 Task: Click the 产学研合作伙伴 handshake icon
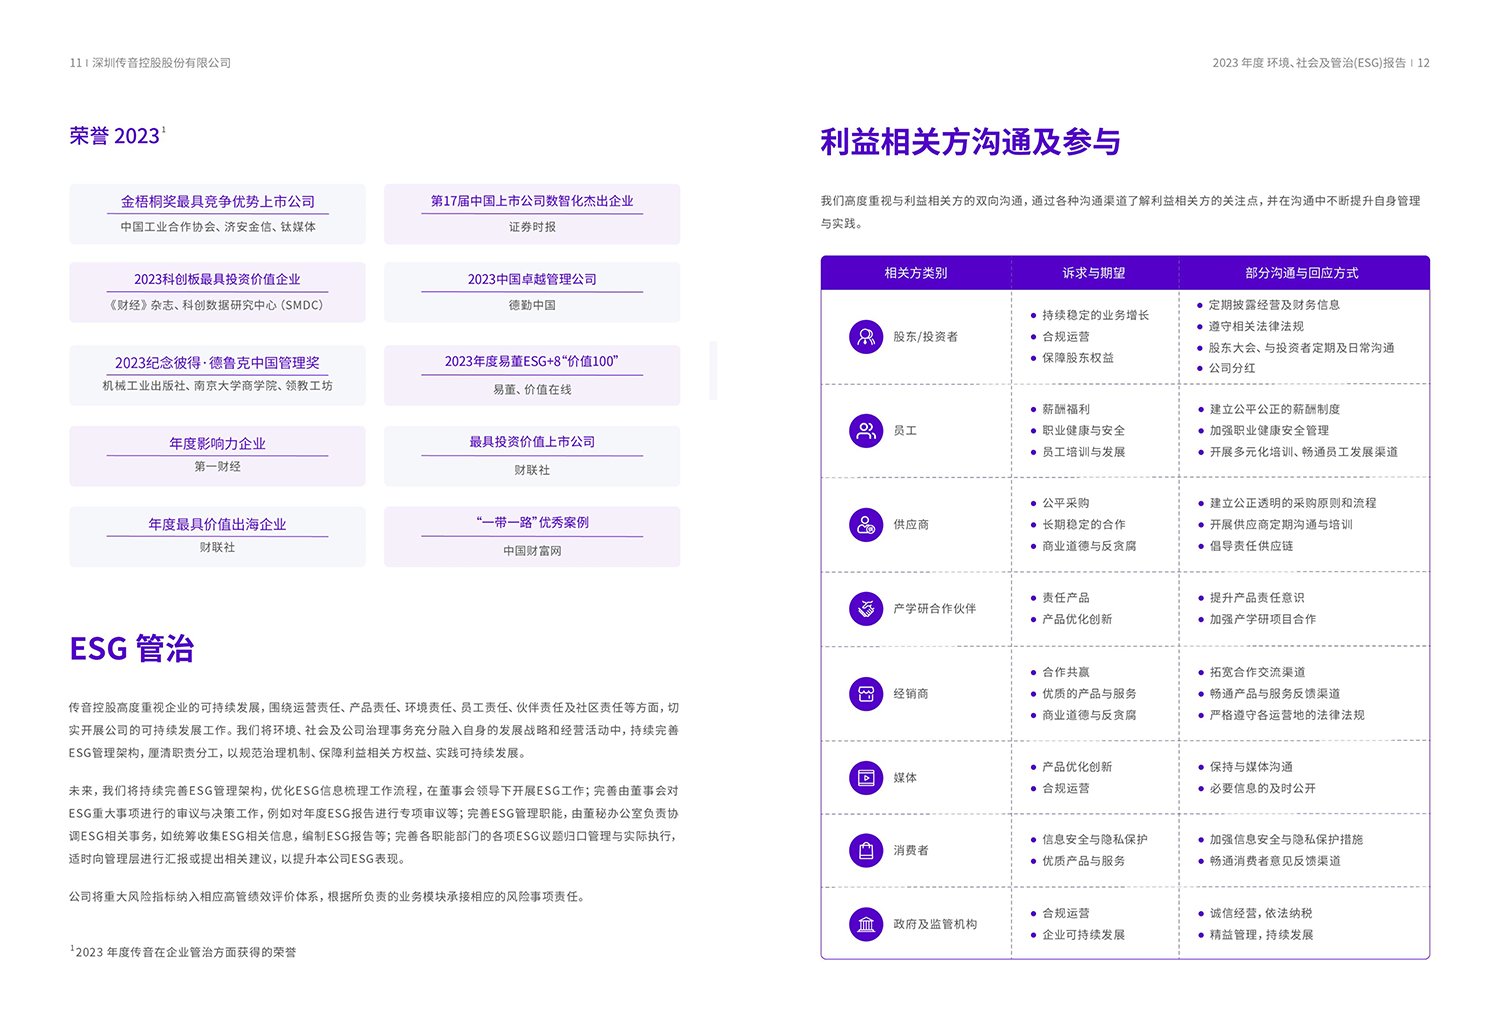[x=866, y=608]
